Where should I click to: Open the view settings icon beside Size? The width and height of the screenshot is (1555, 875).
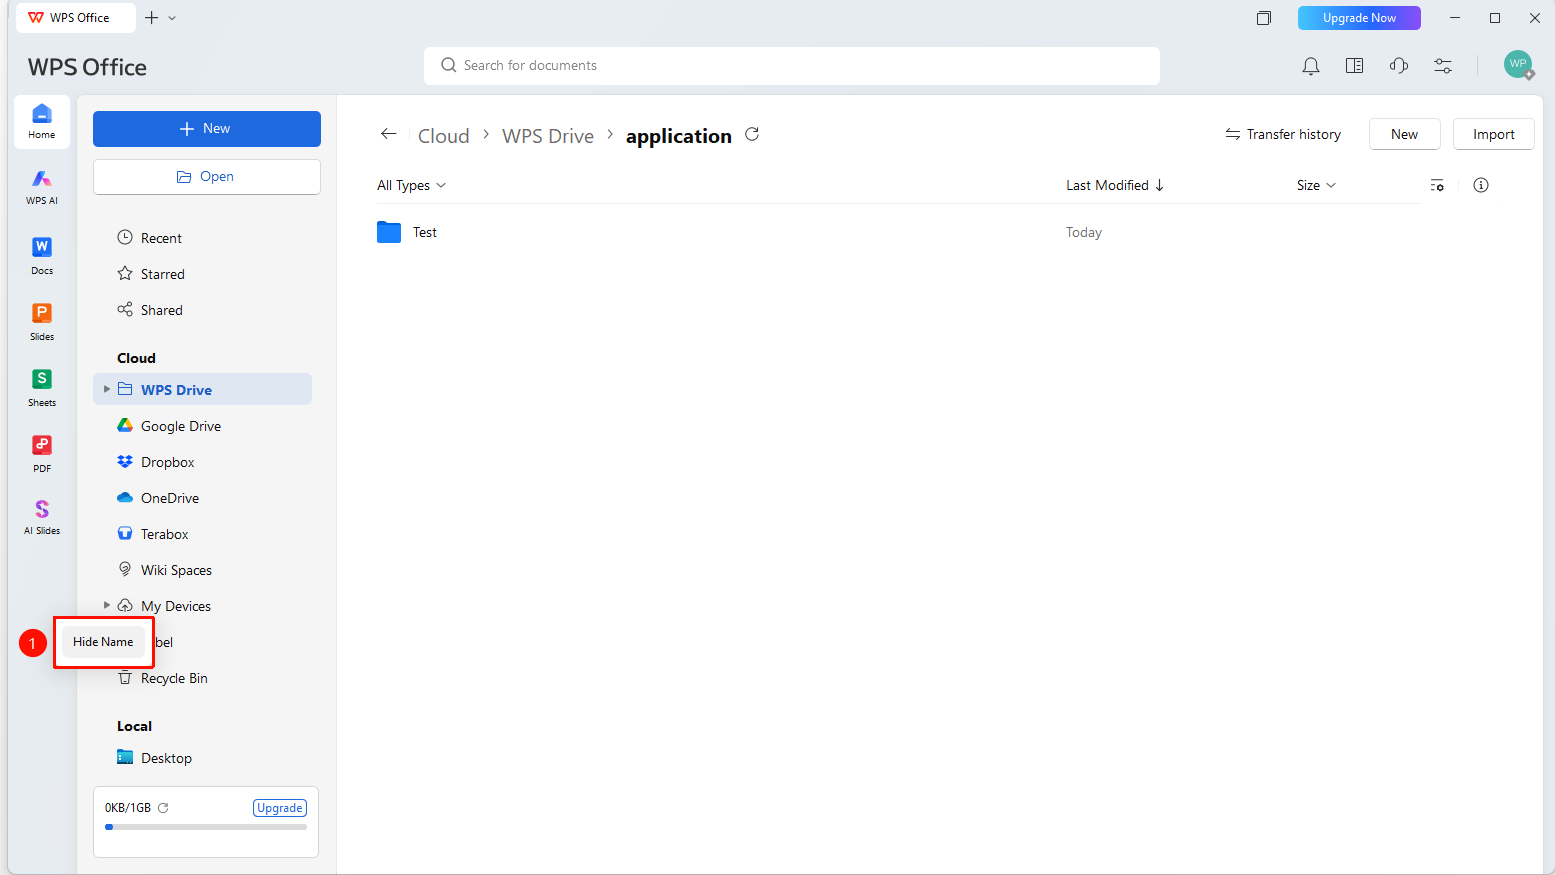[x=1437, y=185]
